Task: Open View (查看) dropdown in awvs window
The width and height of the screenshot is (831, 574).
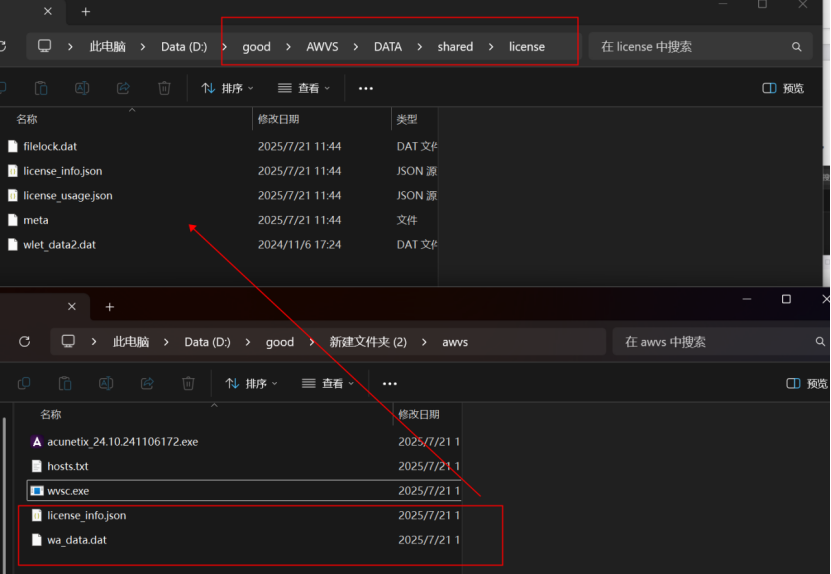Action: 328,383
